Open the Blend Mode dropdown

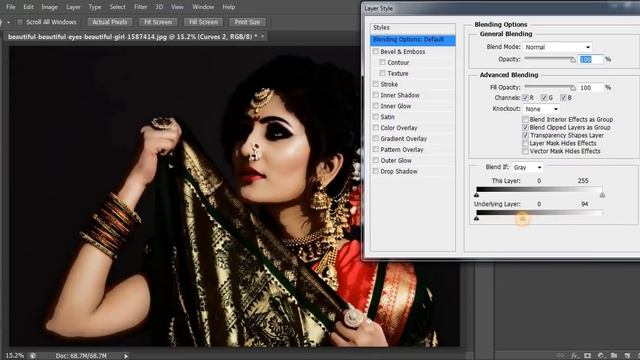coord(558,47)
